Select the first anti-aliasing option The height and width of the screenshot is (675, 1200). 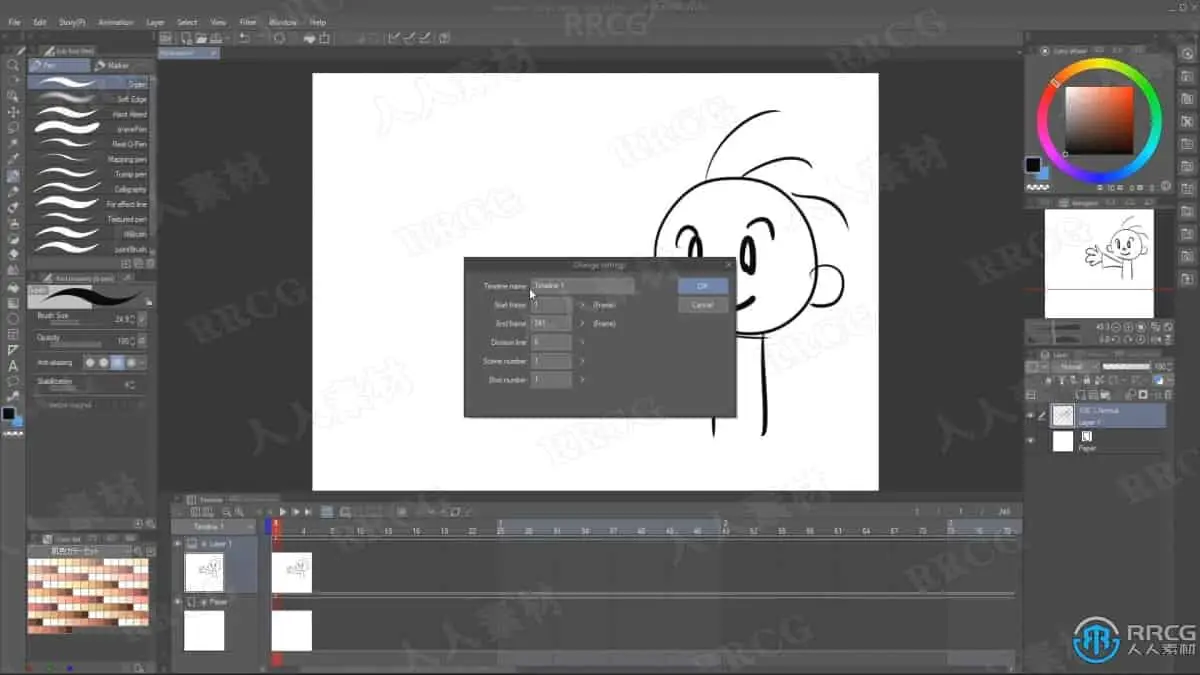(x=90, y=362)
